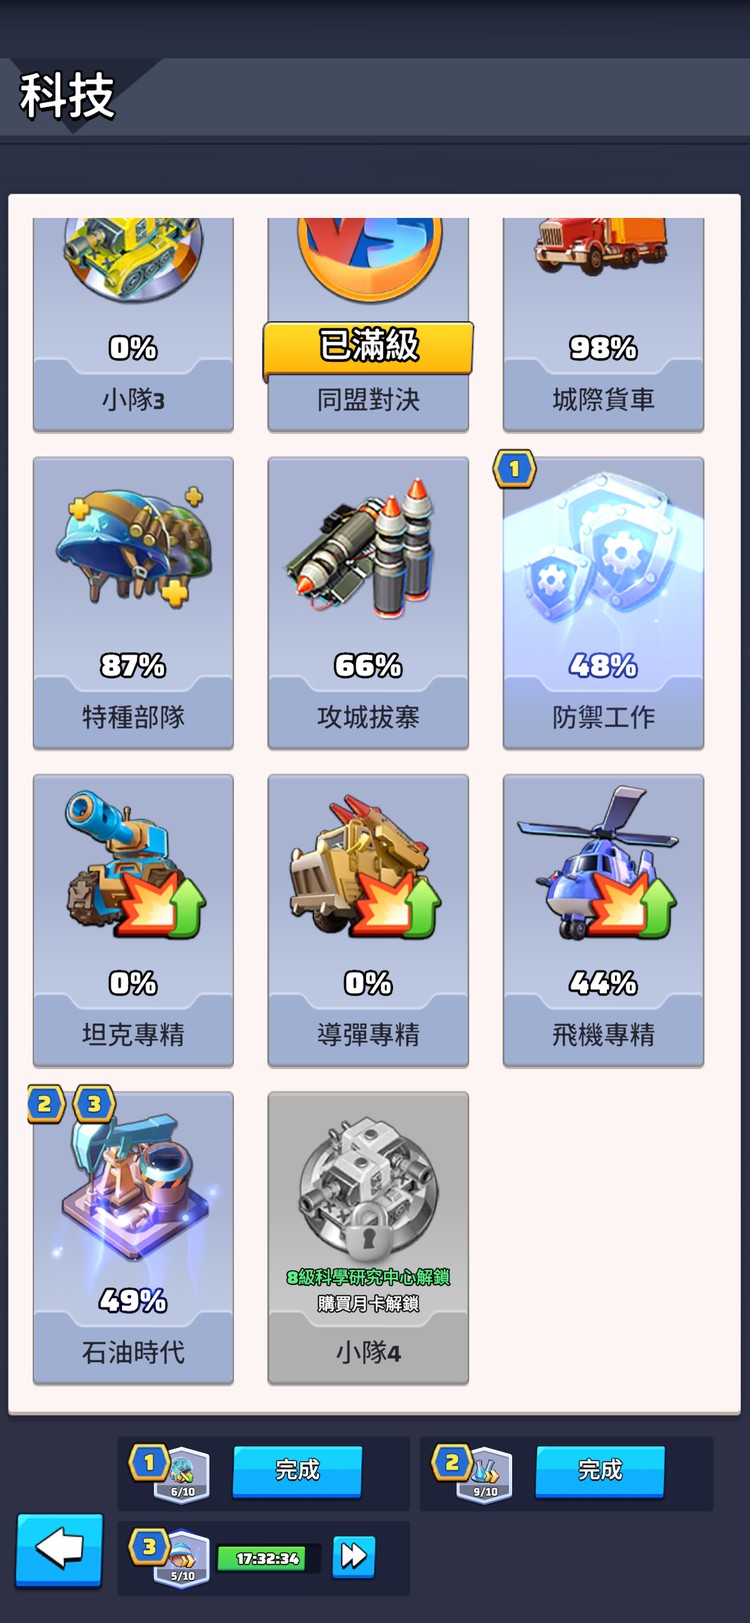Select the 小隊3 tech card
Screen dimensions: 750x1623
pos(133,325)
